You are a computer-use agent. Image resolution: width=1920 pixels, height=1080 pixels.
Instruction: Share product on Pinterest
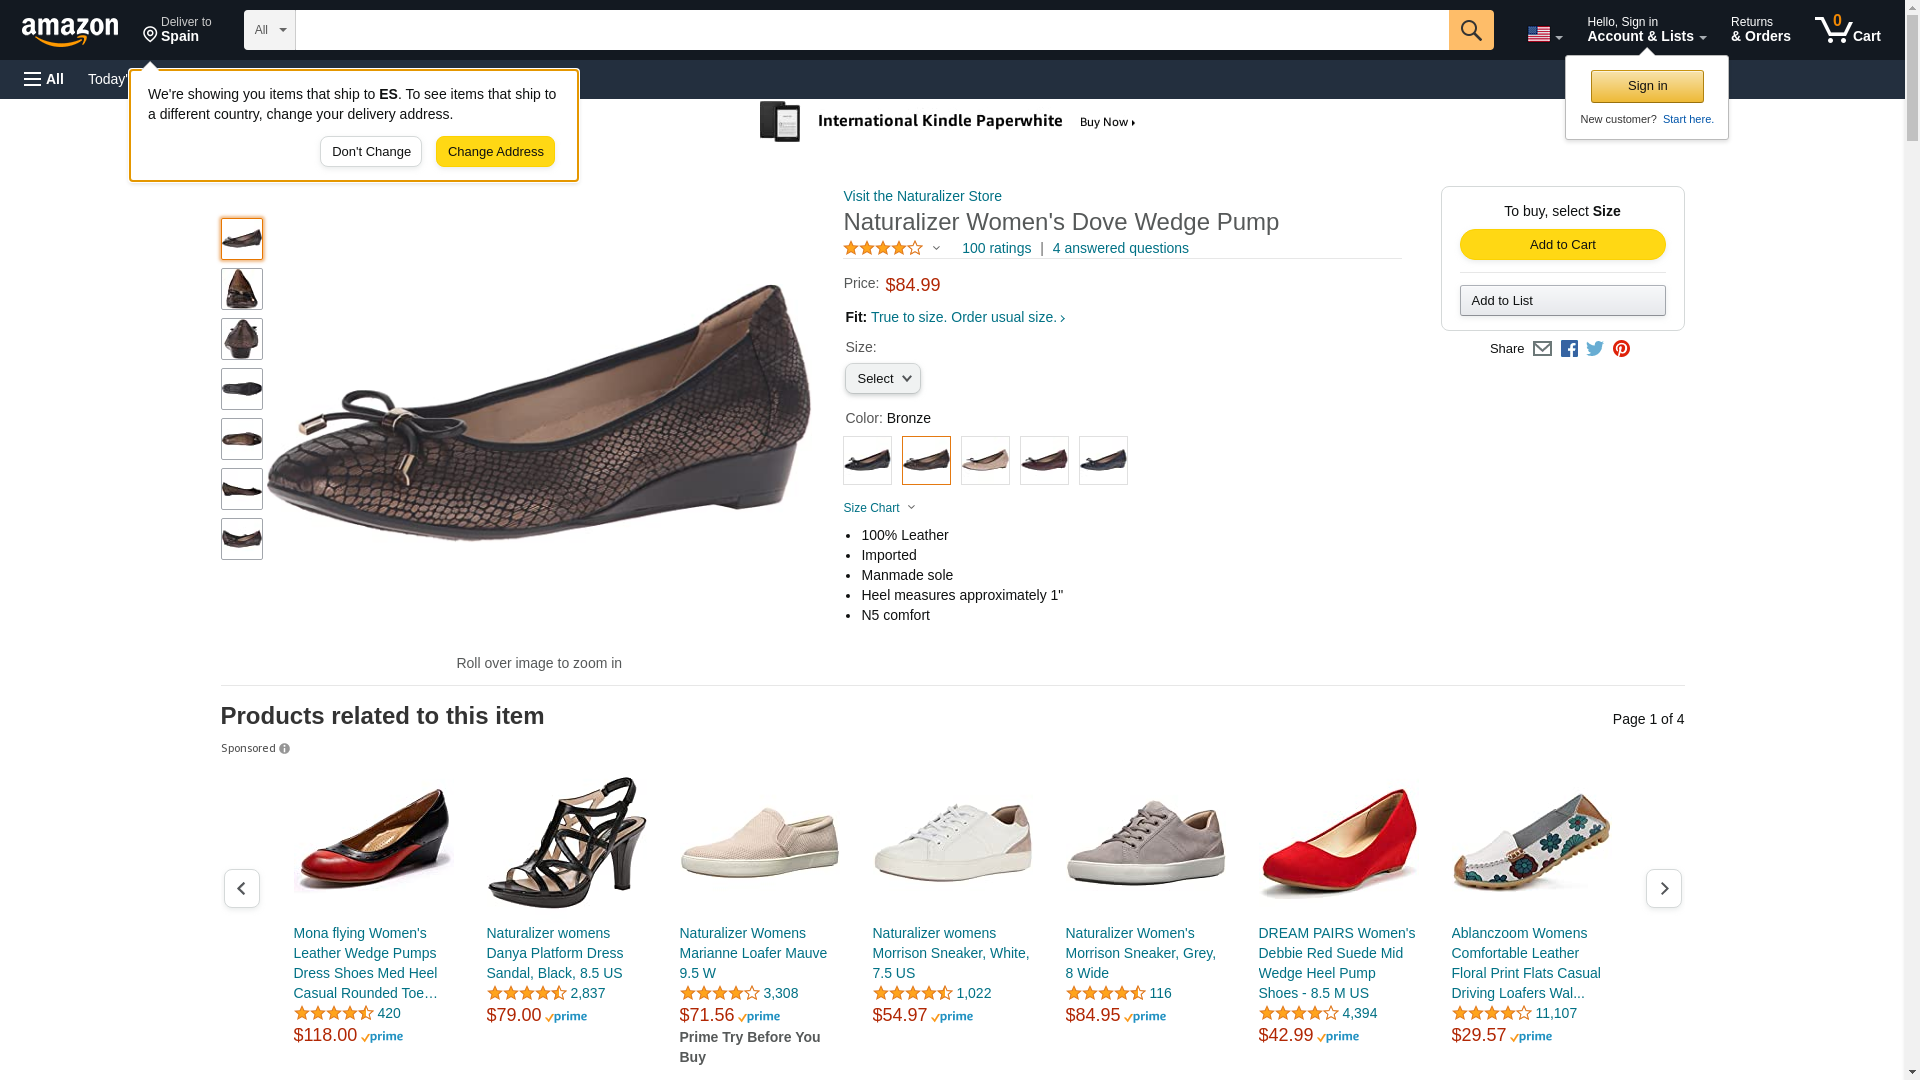coord(1621,349)
